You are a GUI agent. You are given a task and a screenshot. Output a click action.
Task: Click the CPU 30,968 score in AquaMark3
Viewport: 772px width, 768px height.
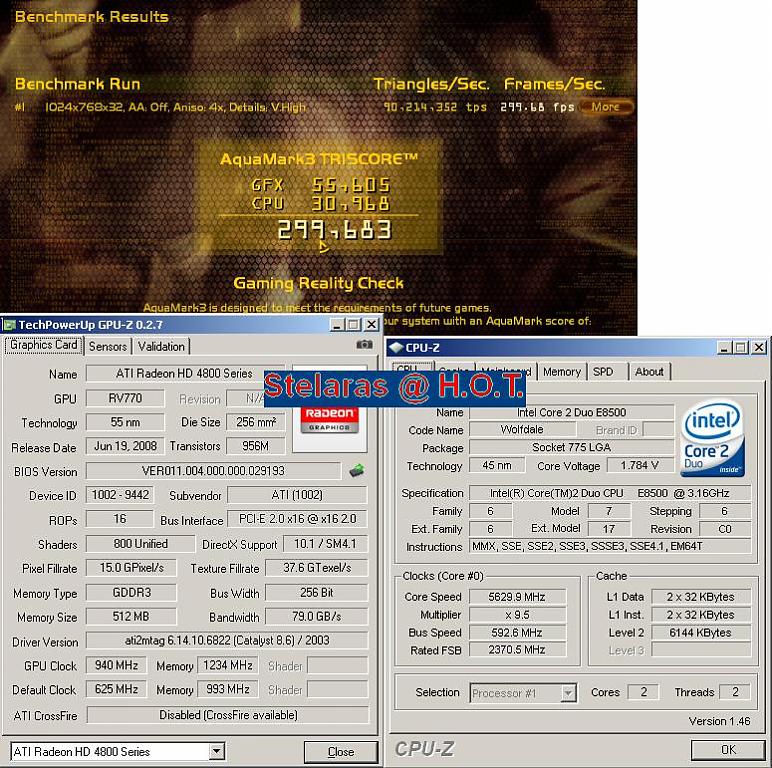click(321, 203)
